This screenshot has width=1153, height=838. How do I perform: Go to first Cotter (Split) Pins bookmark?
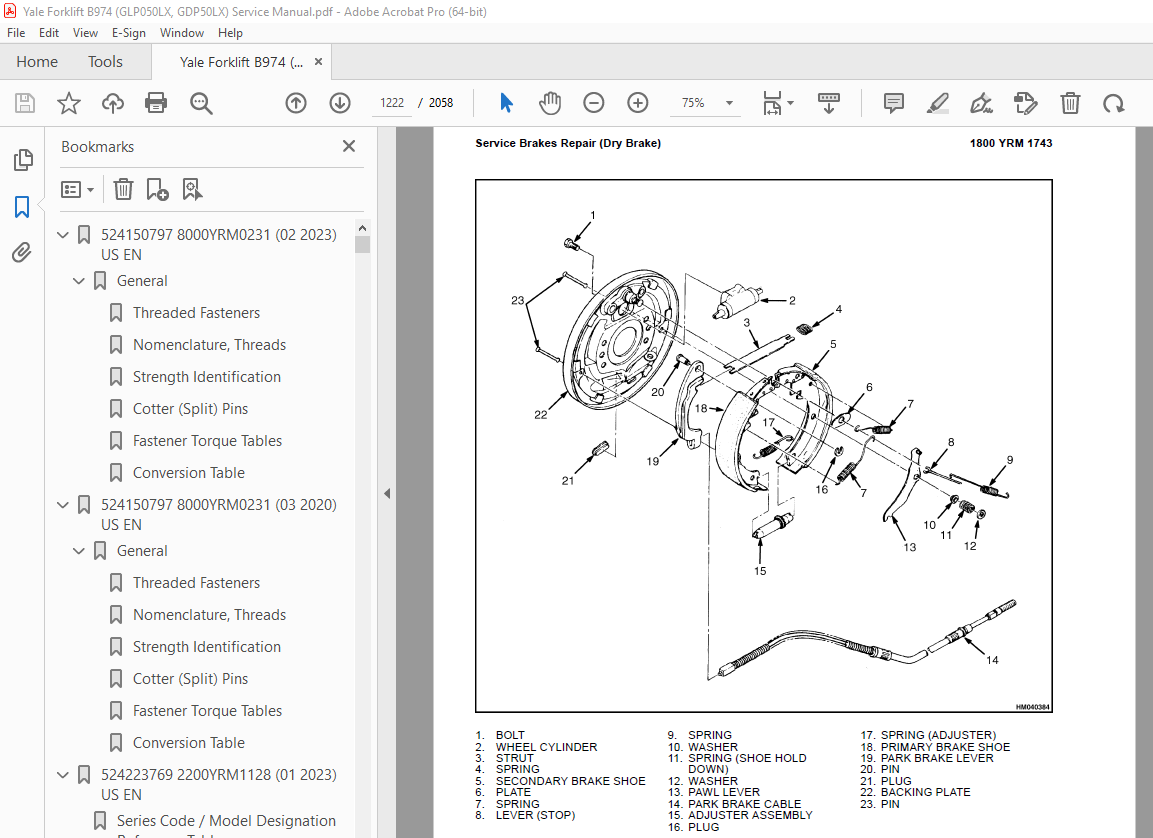tap(190, 409)
